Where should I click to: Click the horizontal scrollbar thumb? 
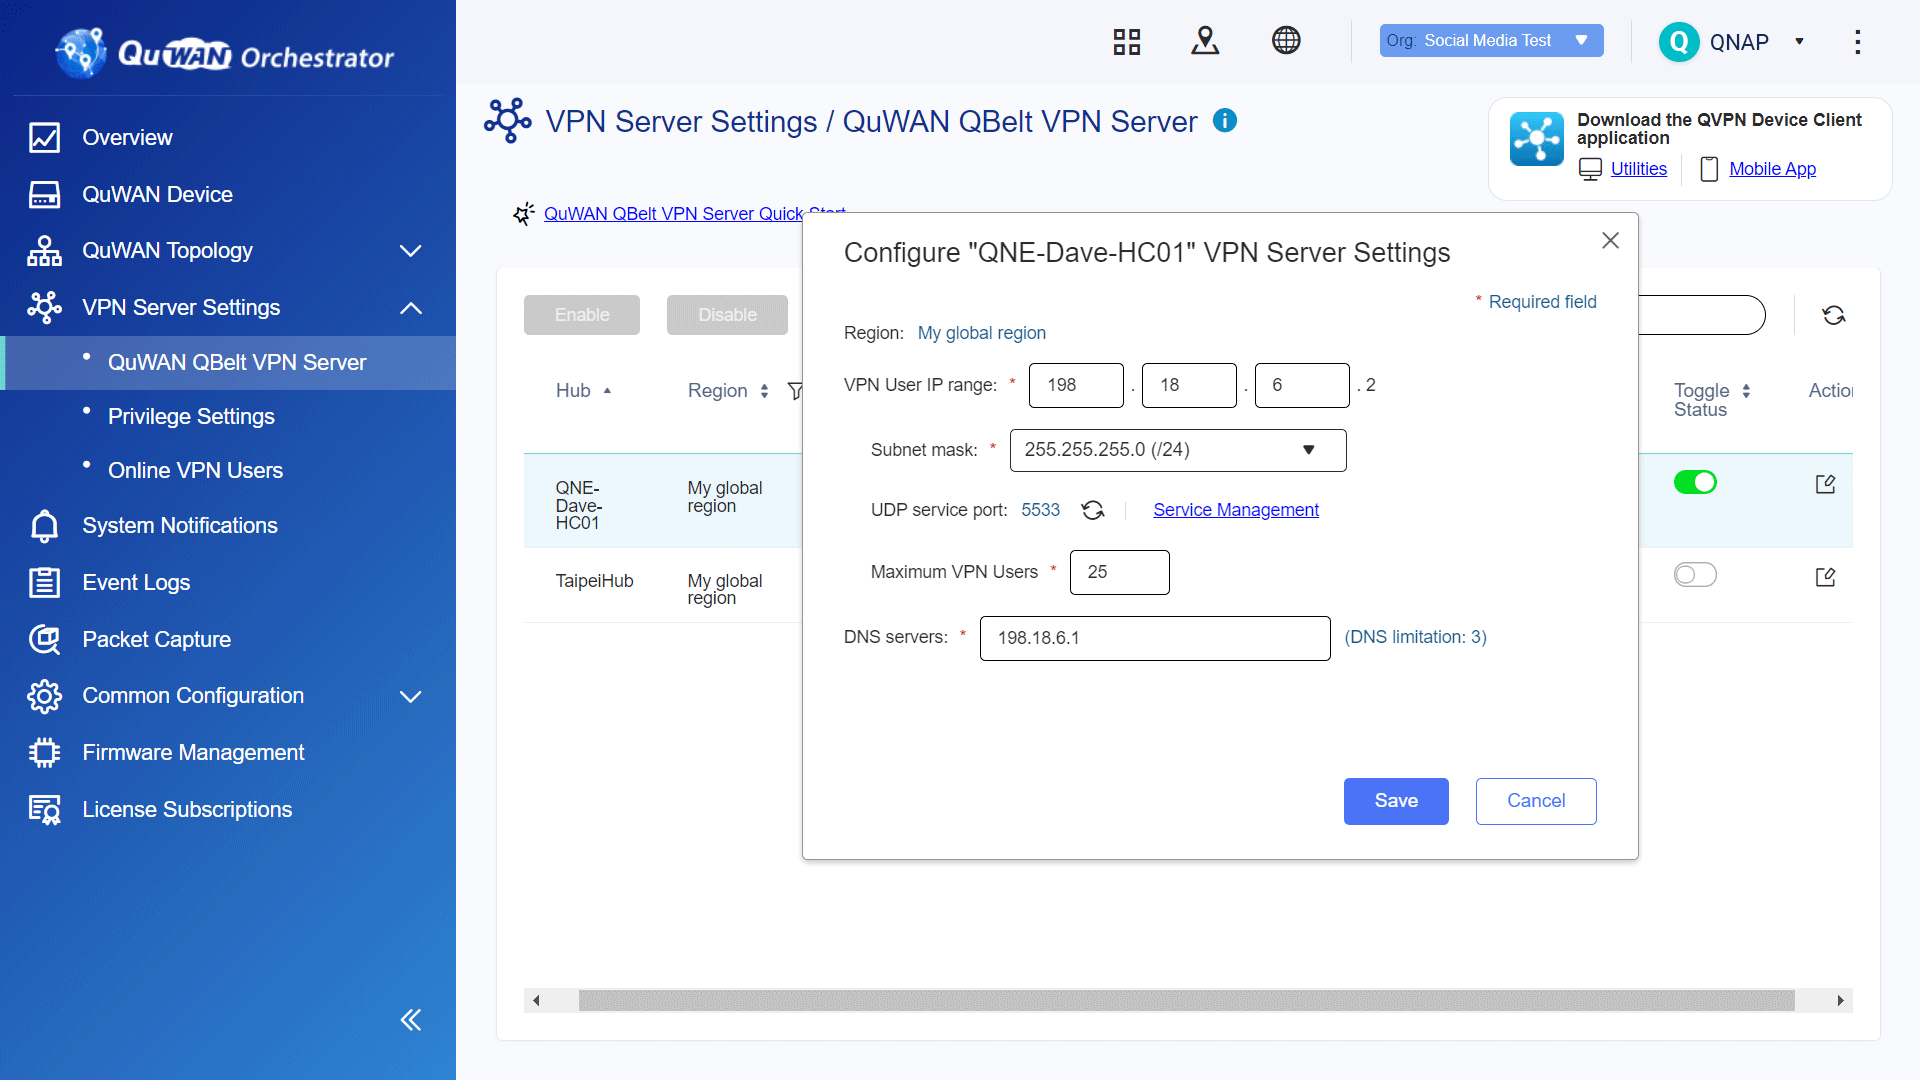pos(1186,1000)
